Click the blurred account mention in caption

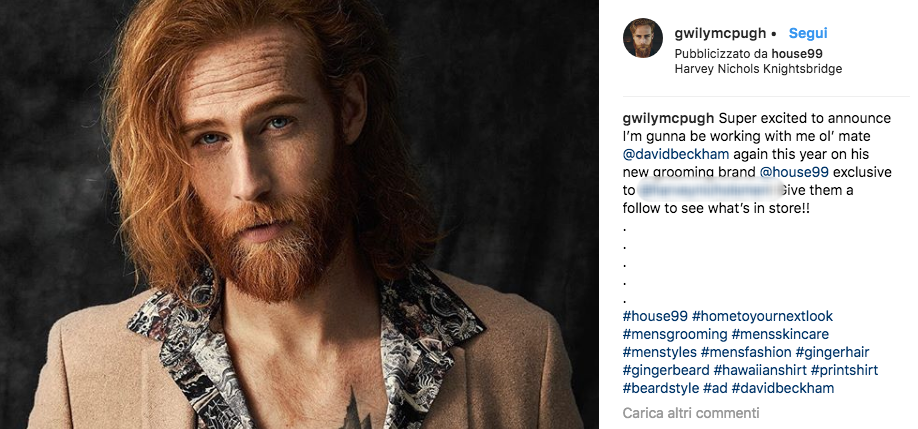(697, 190)
